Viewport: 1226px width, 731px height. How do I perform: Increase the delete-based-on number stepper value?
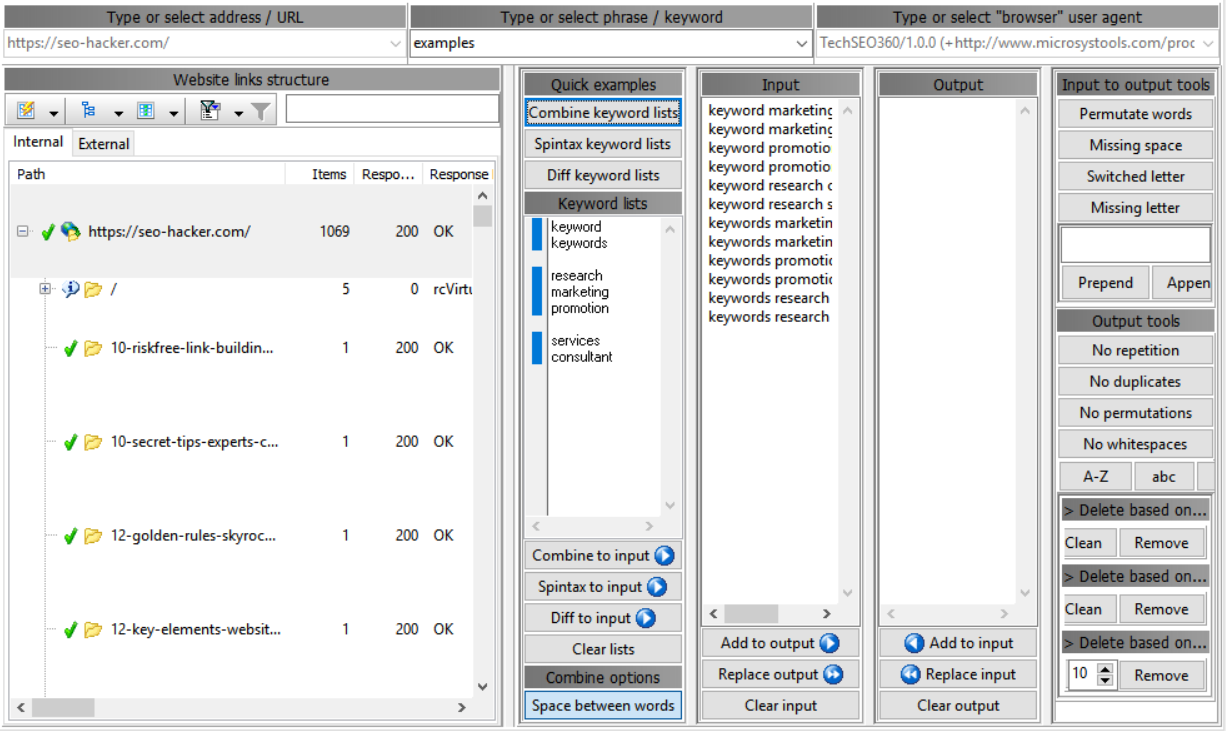1105,669
